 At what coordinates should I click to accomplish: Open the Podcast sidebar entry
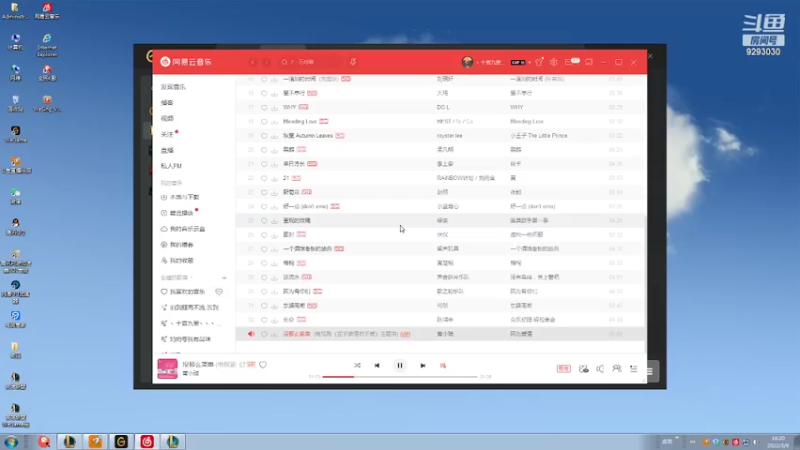[x=167, y=103]
